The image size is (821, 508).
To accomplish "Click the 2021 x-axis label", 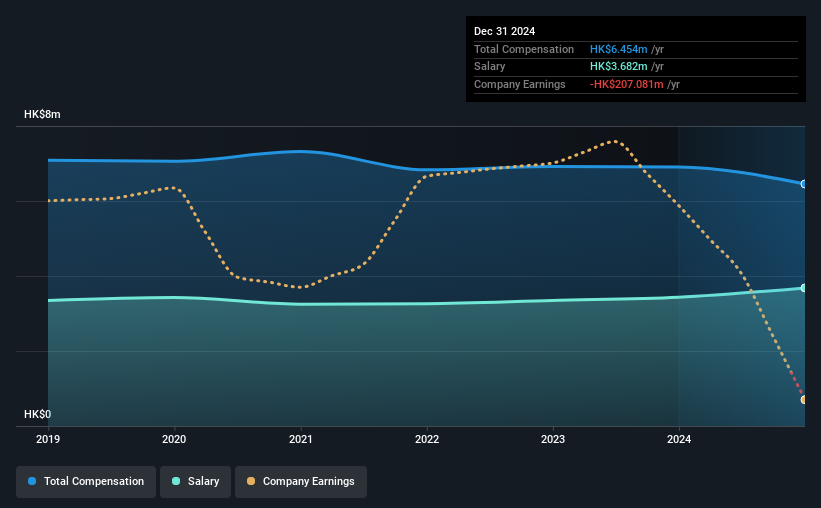I will tap(301, 439).
